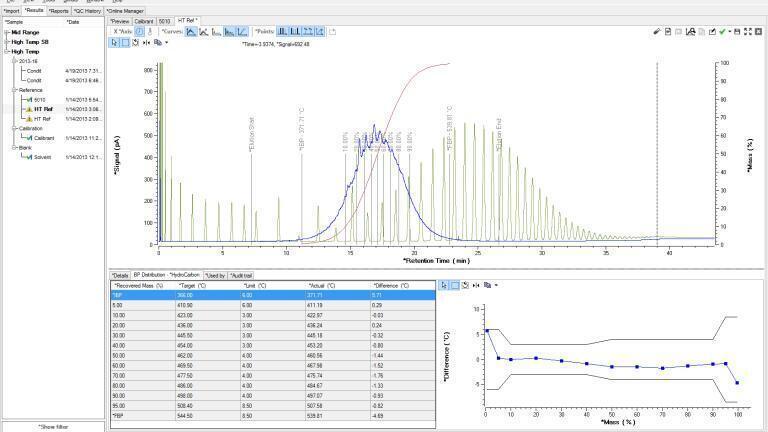Open the dropdown next to green checkmark
Viewport: 768px width, 432px height.
(729, 31)
